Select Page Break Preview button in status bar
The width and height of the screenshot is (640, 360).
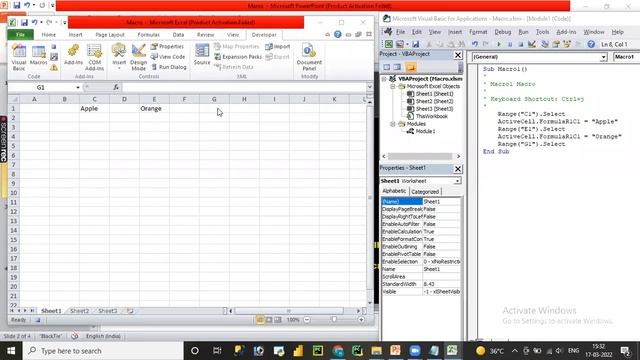[x=278, y=320]
